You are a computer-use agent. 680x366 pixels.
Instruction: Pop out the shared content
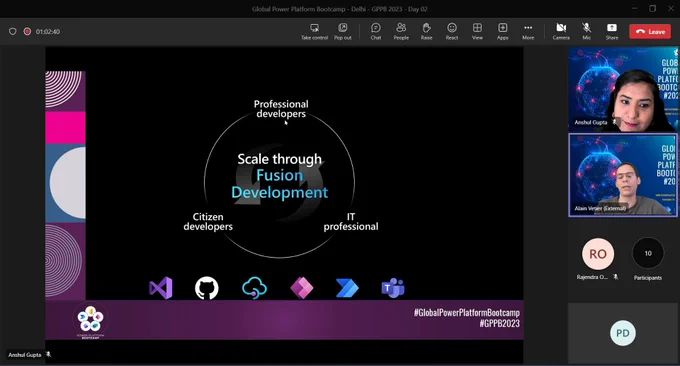(343, 32)
